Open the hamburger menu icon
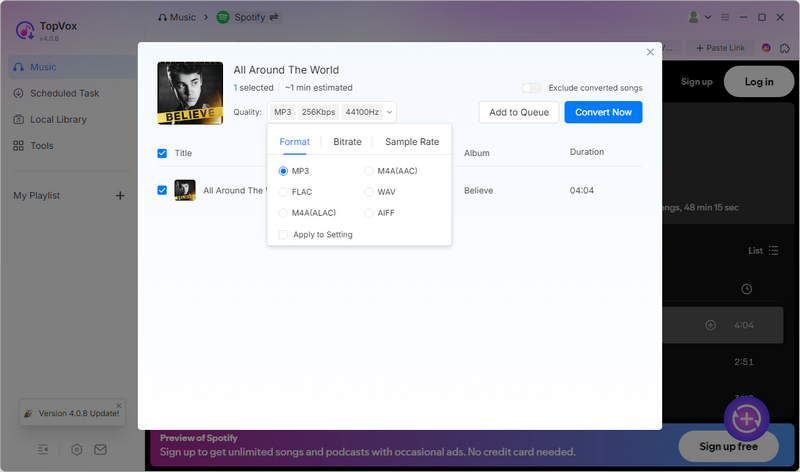 [x=724, y=17]
